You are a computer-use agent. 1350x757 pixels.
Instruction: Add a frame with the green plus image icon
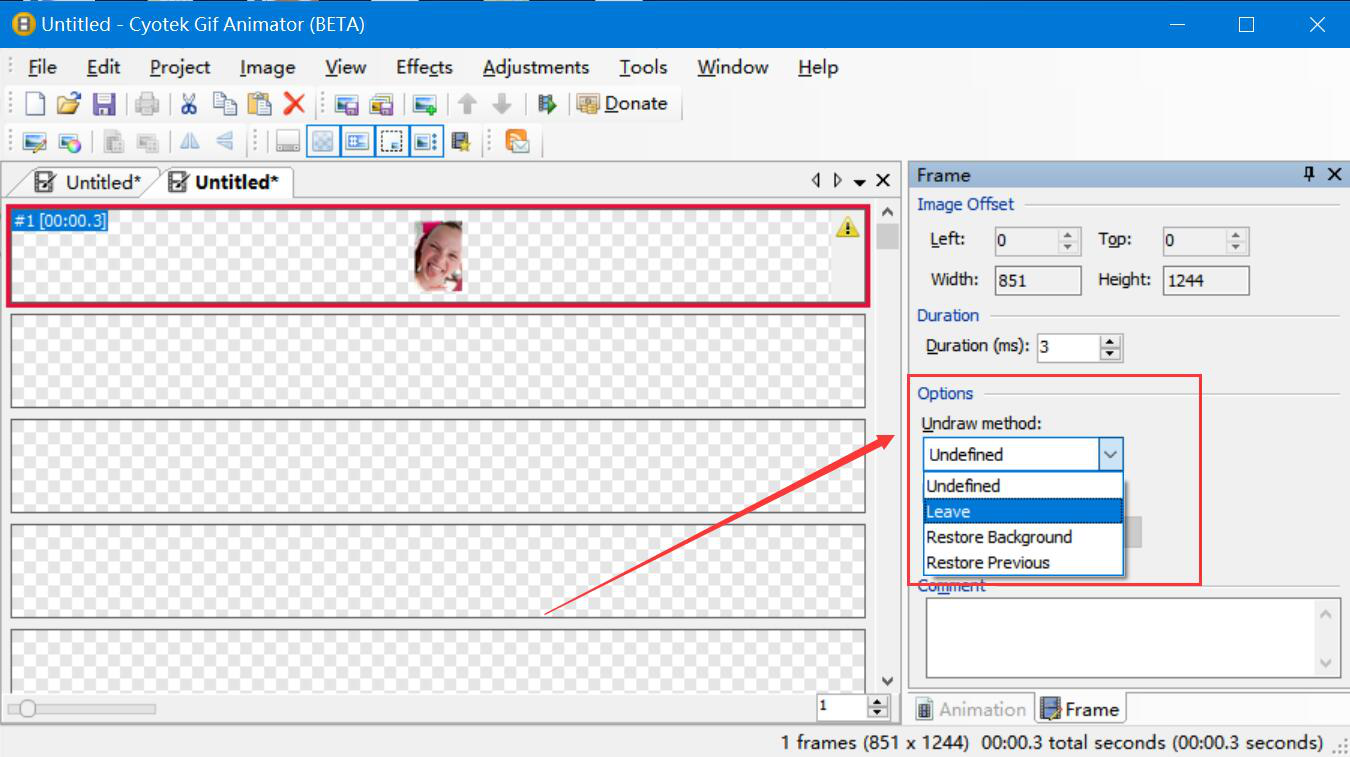coord(425,104)
